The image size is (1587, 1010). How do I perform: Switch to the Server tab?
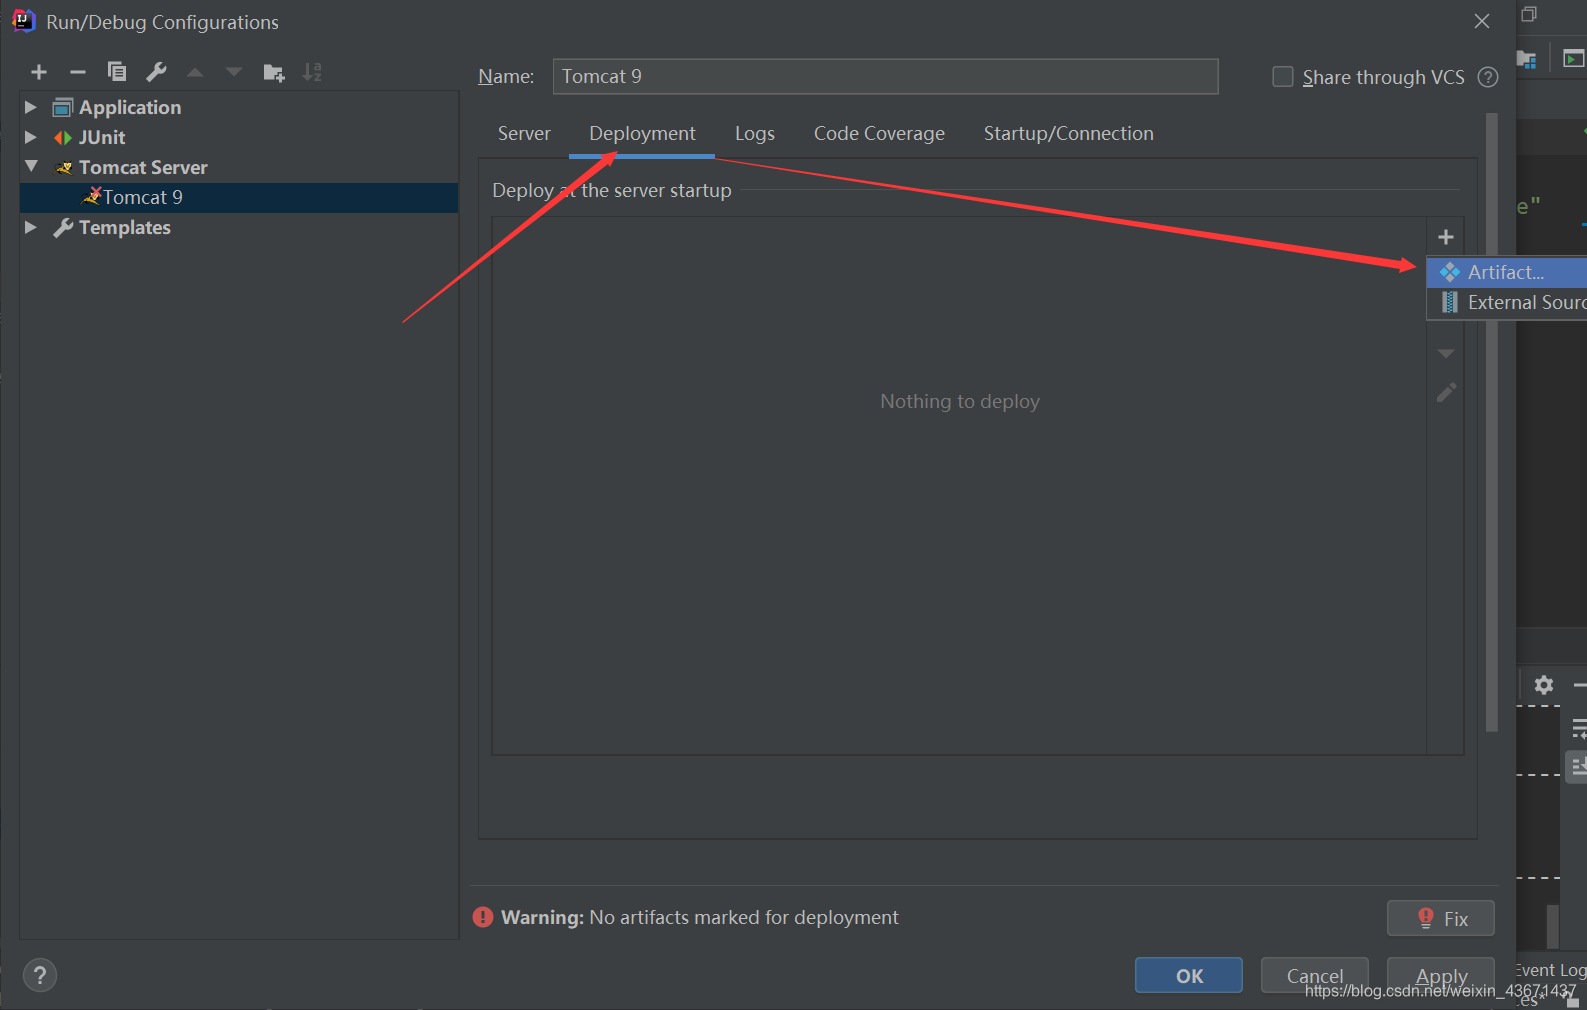(524, 133)
